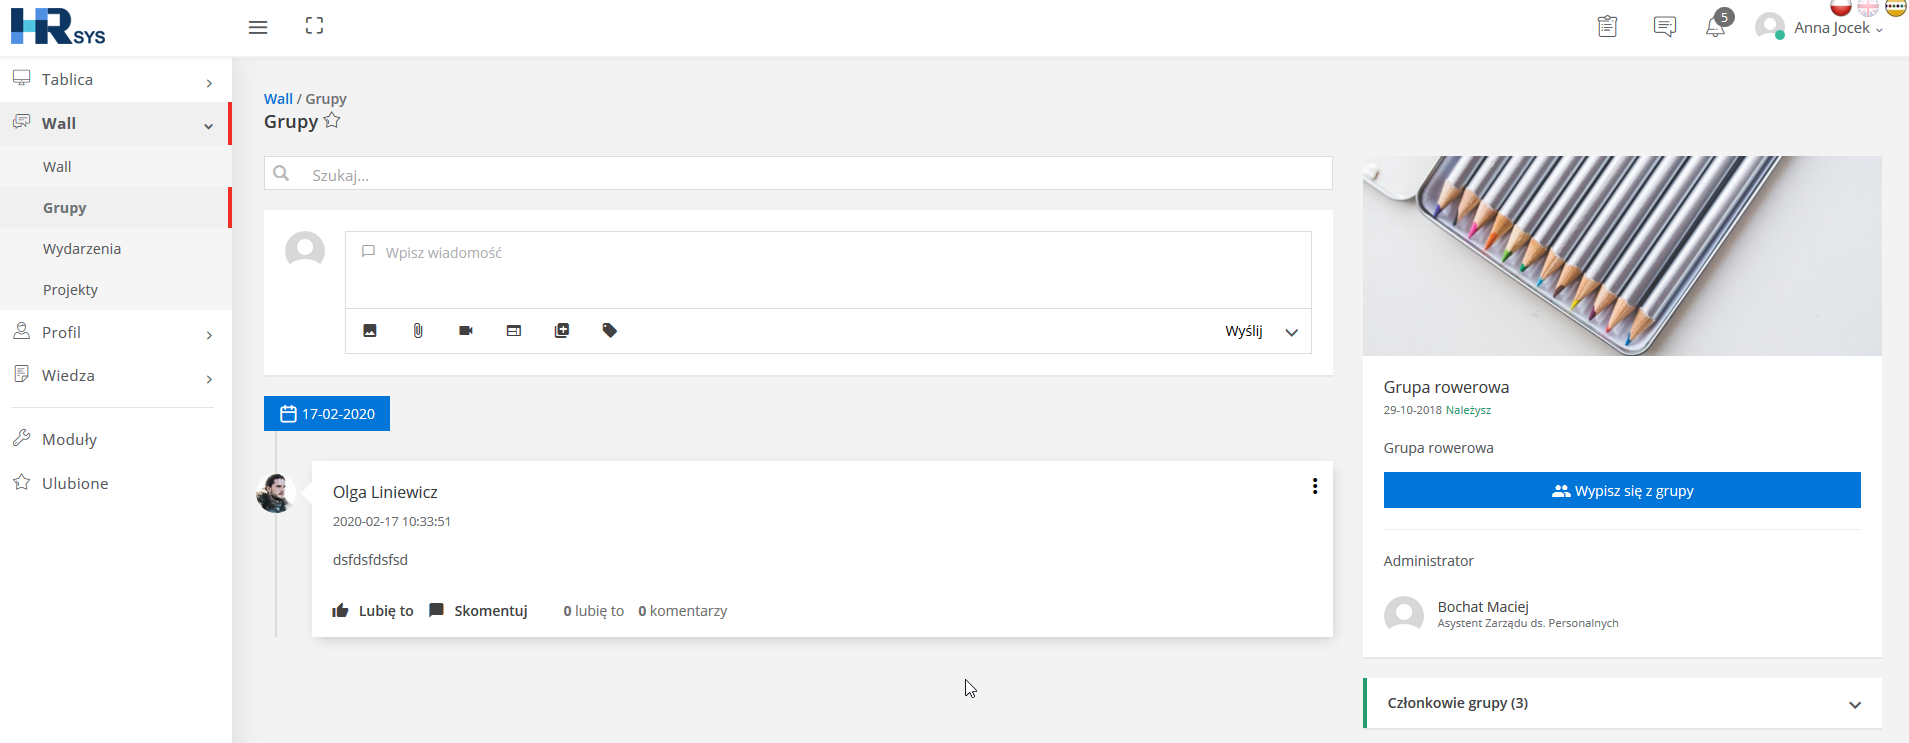The height and width of the screenshot is (743, 1909).
Task: Open the chat messages icon
Action: coord(1665,27)
